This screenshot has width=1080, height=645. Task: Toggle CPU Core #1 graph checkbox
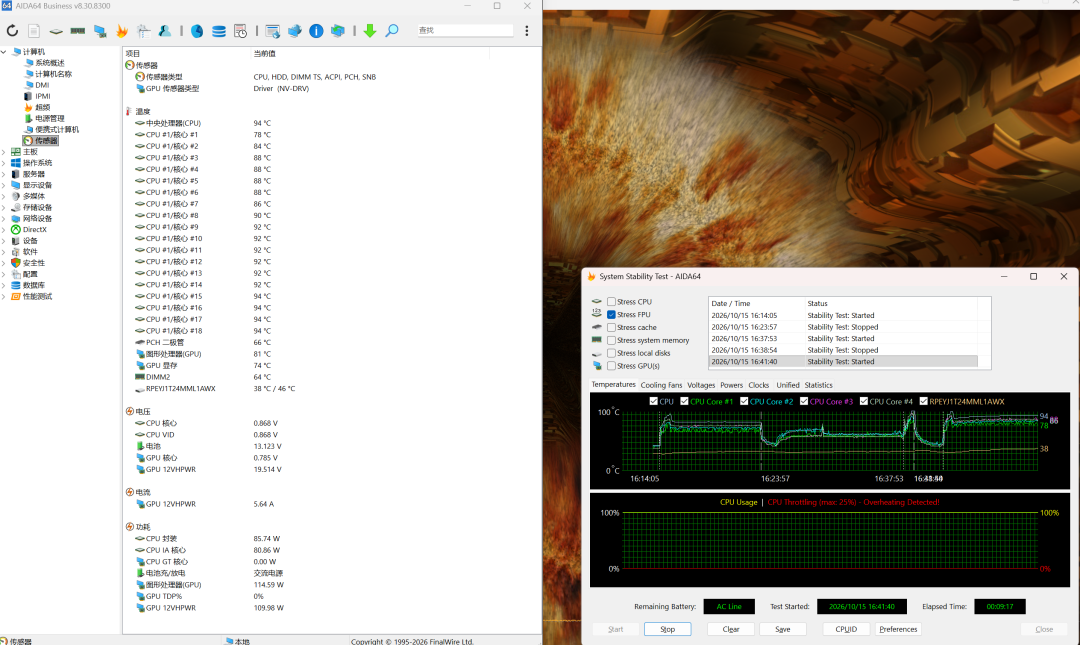[684, 401]
